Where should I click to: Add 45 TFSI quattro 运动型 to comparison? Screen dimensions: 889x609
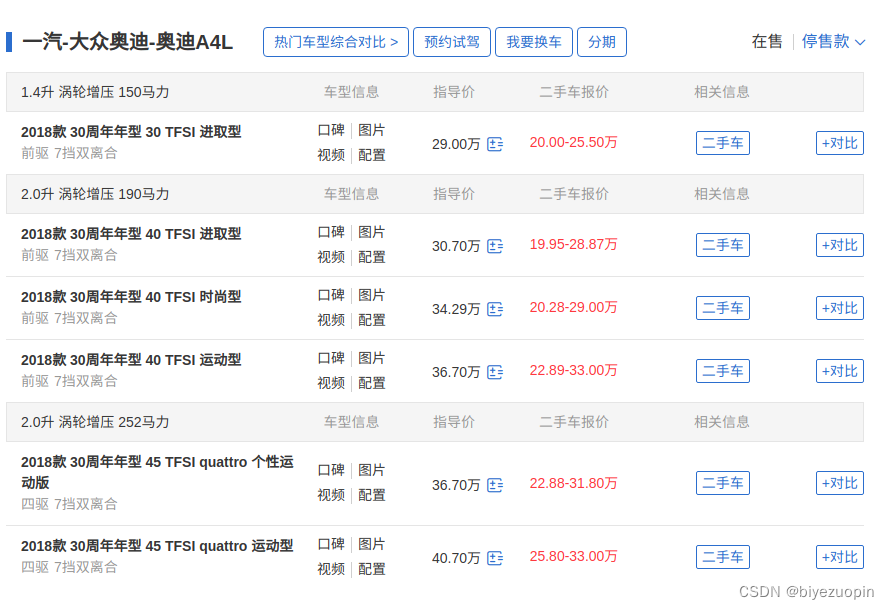(x=840, y=557)
